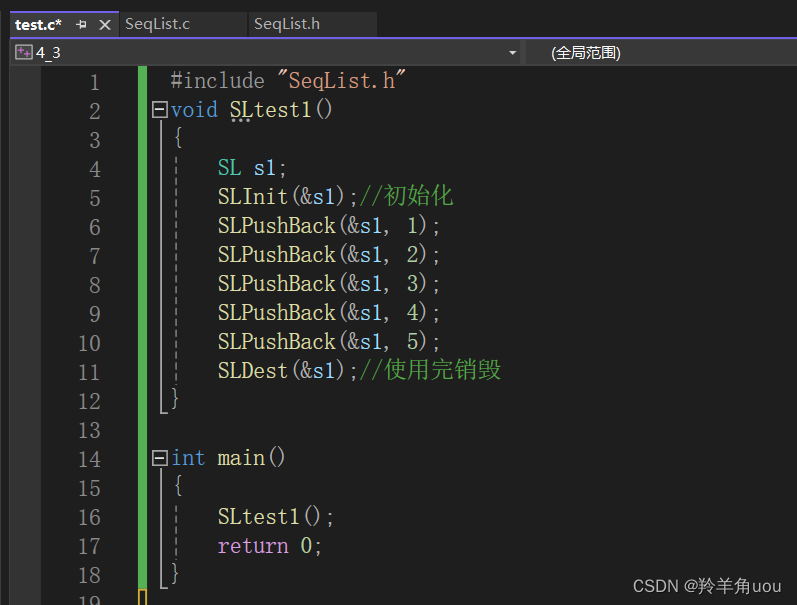Click SLPushBack(&s1, 2) line
Screen dimensions: 797x605
pos(328,255)
